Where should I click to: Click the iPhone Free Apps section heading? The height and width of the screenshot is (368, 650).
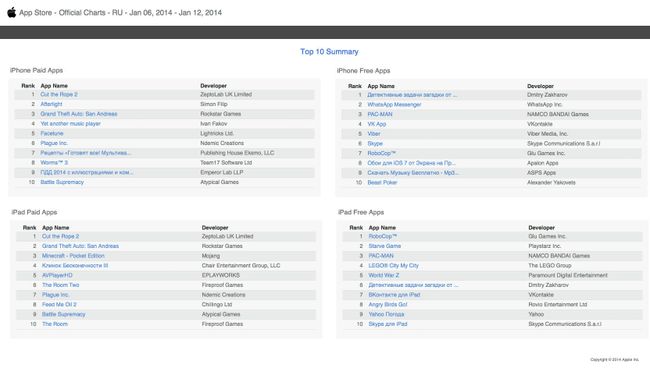pyautogui.click(x=363, y=71)
